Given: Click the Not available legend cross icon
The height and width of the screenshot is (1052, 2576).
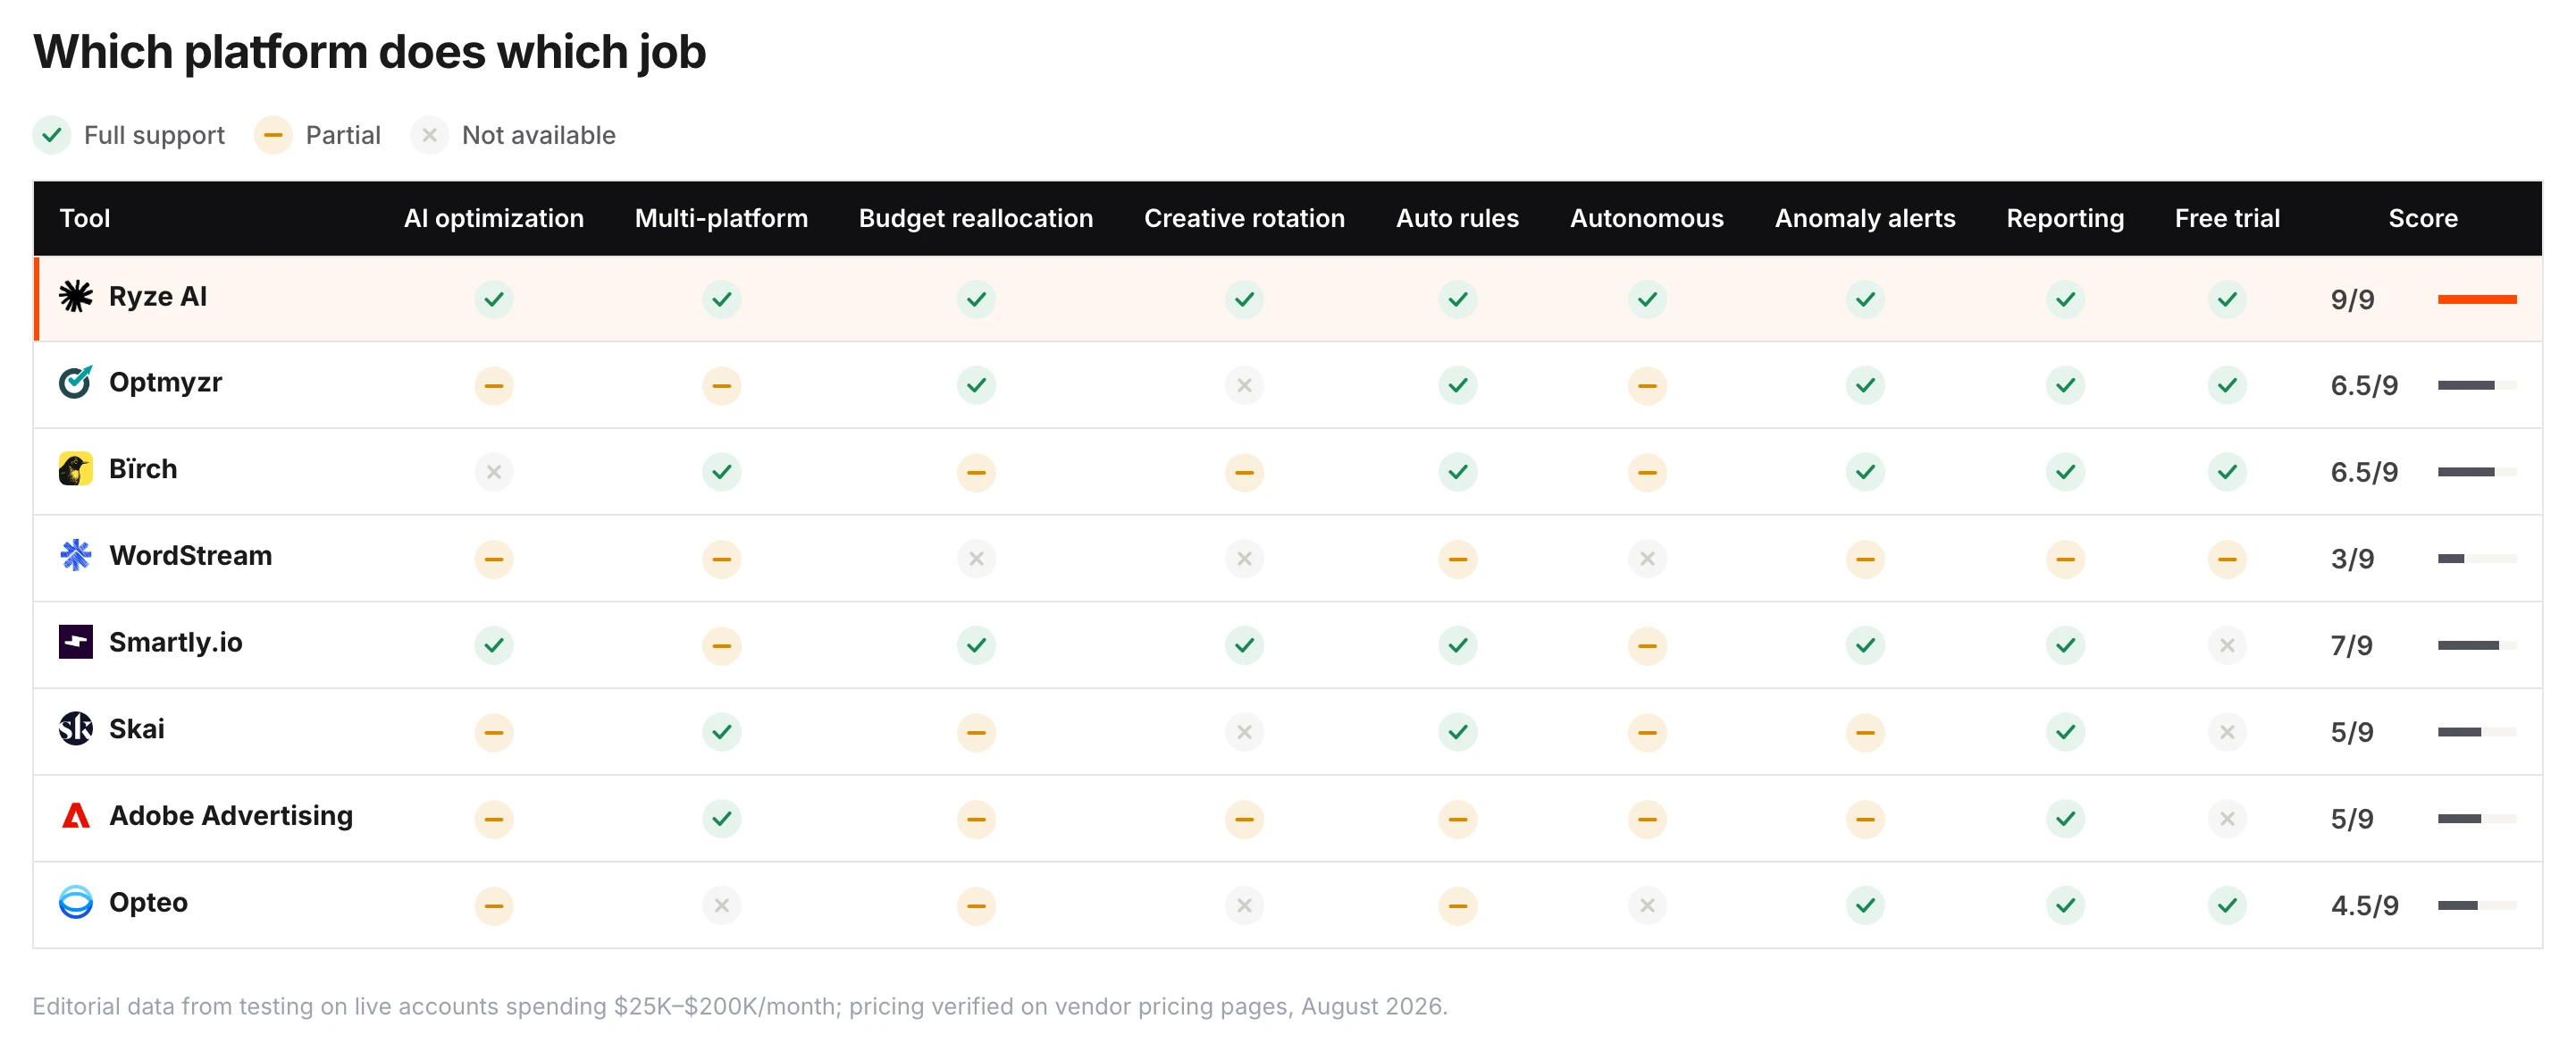Looking at the screenshot, I should coord(429,135).
